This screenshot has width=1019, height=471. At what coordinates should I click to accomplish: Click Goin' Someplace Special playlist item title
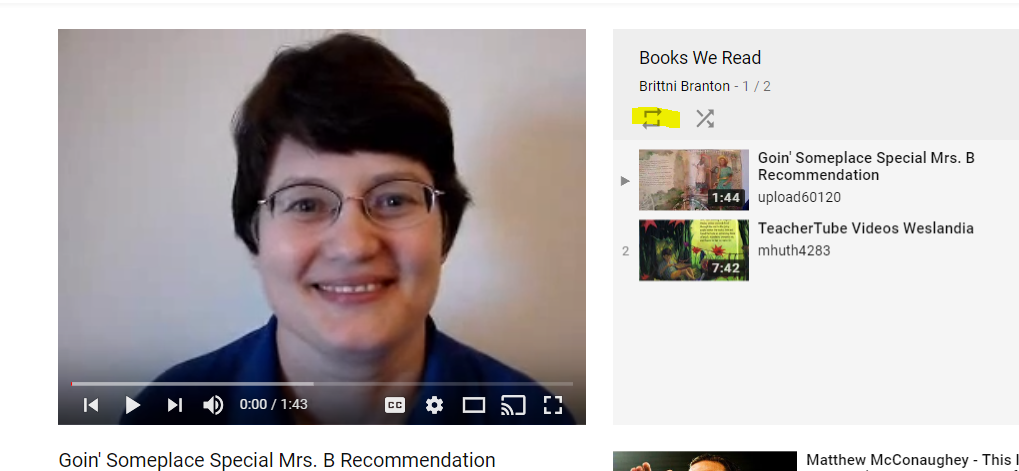tap(866, 166)
